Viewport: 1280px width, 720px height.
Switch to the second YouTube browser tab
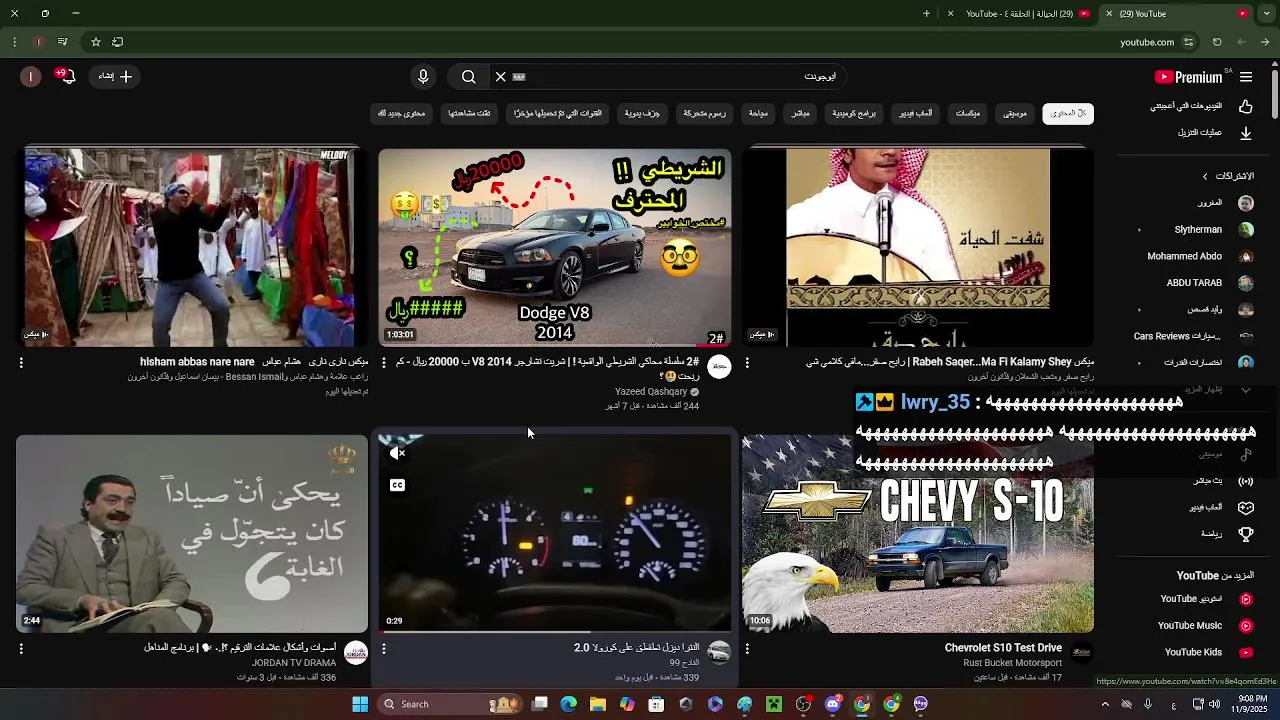click(1018, 14)
